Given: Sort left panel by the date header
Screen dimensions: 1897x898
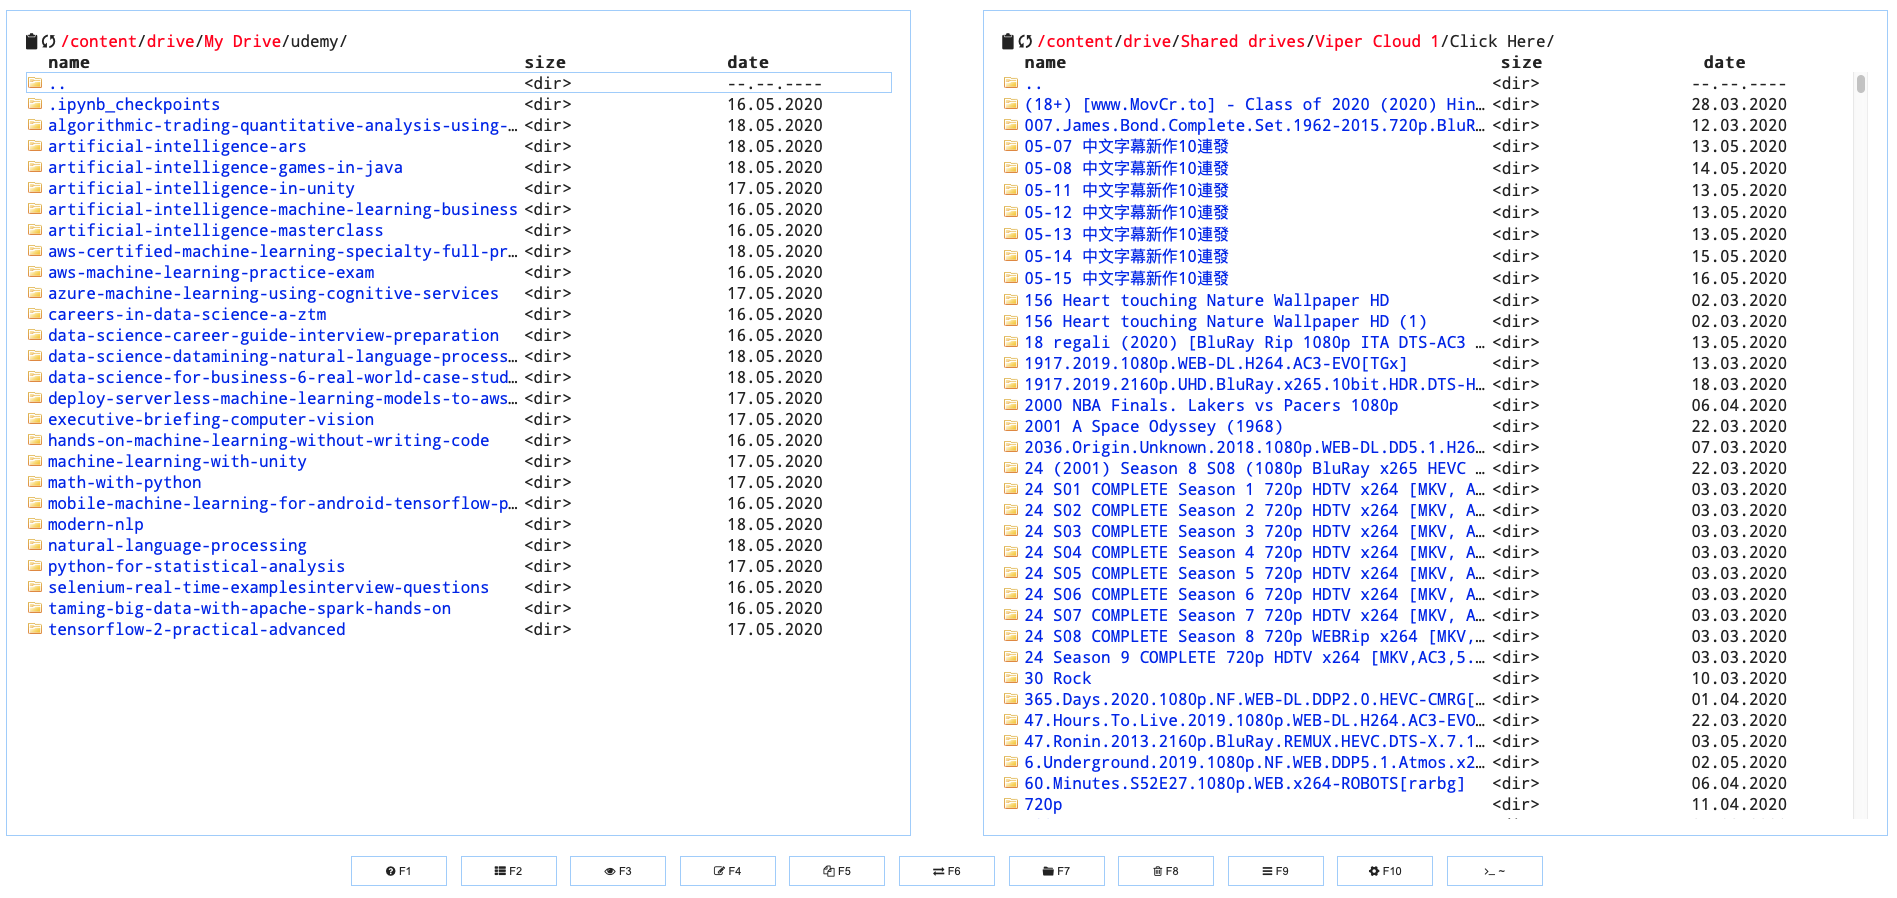Looking at the screenshot, I should click(x=747, y=62).
